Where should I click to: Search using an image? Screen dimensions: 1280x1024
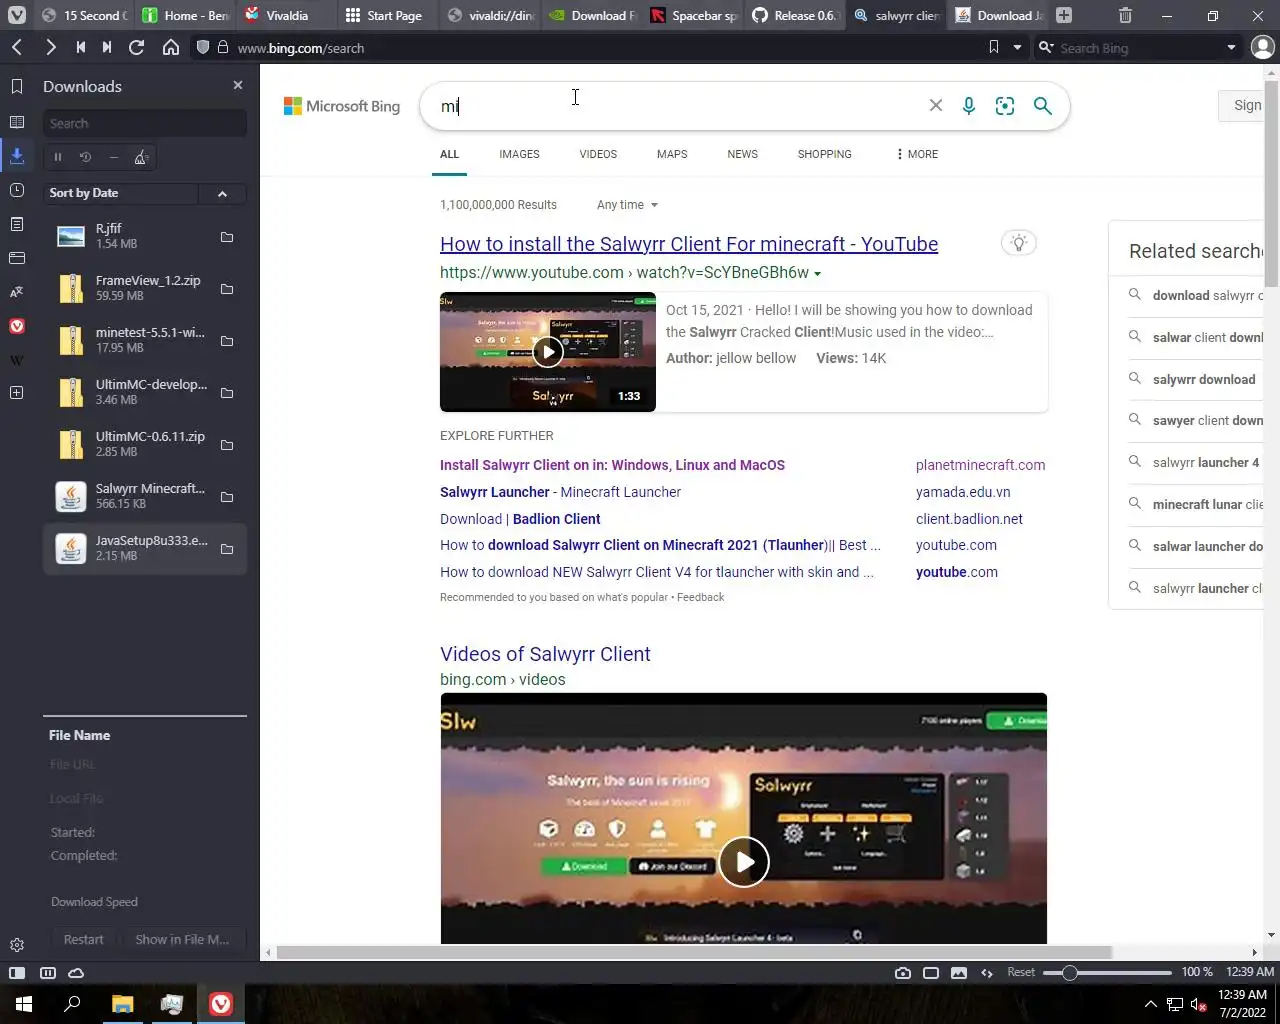[1005, 106]
